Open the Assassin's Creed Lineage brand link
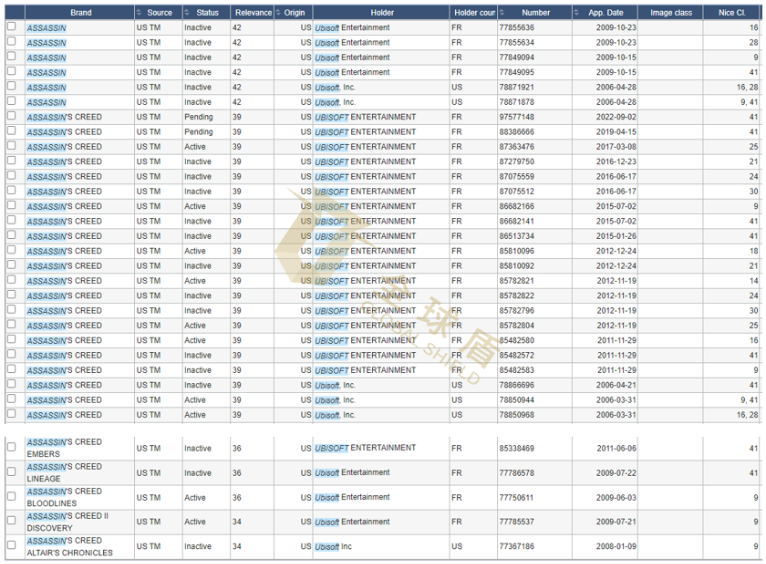 64,473
